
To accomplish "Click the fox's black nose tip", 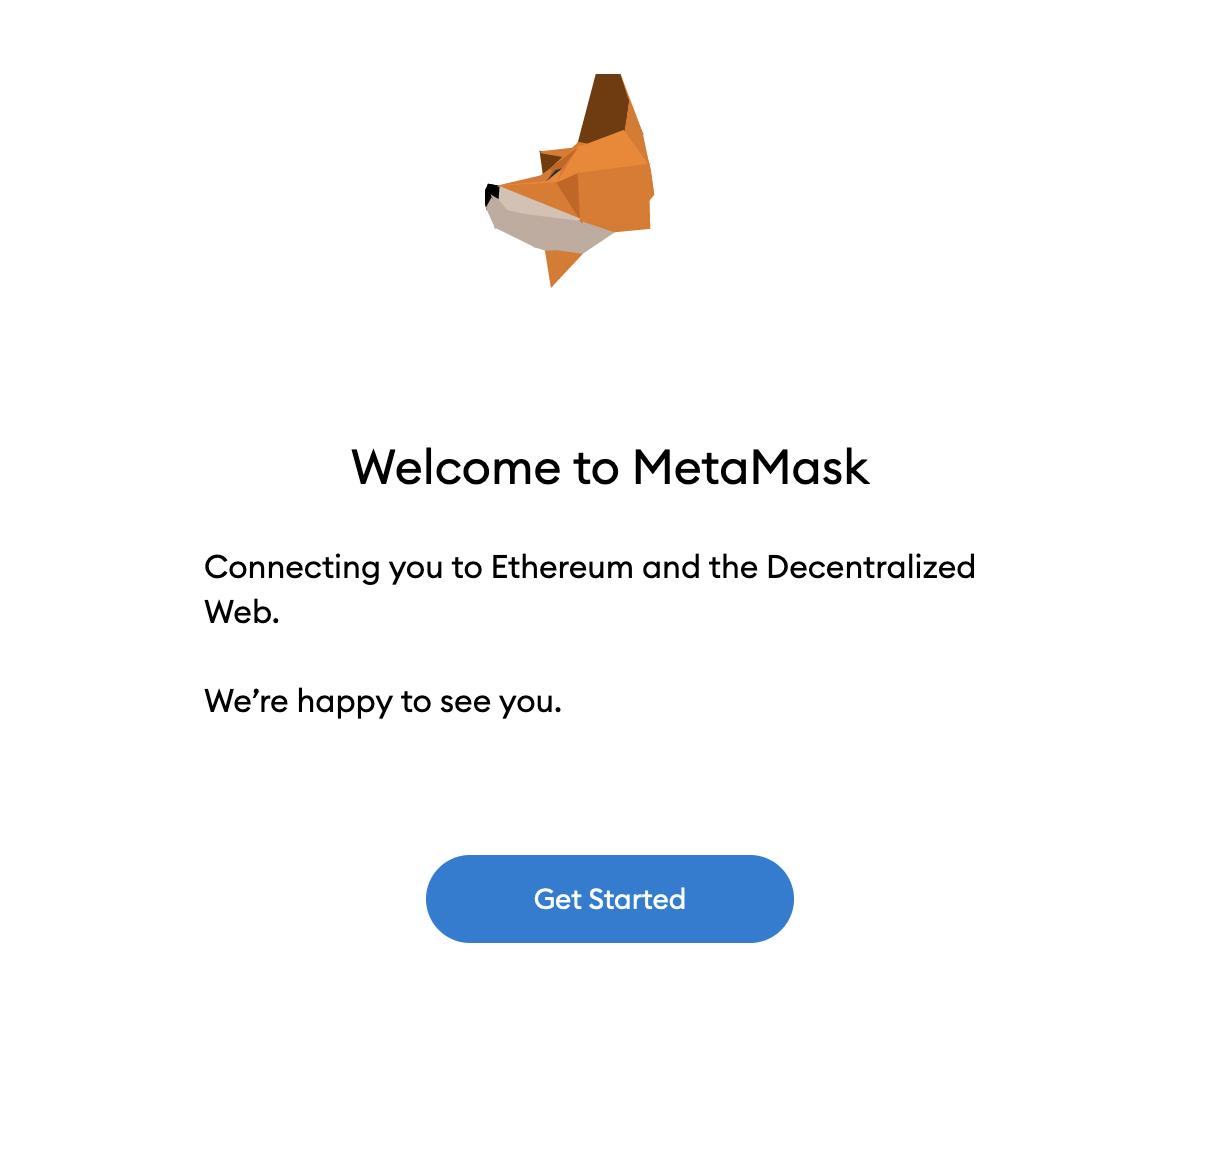I will (x=491, y=193).
